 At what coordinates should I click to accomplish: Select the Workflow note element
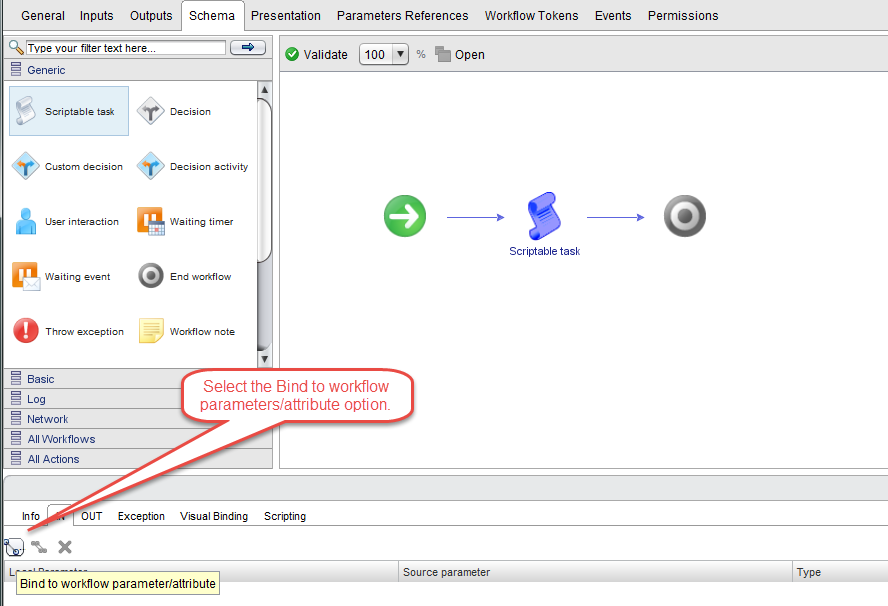(150, 331)
